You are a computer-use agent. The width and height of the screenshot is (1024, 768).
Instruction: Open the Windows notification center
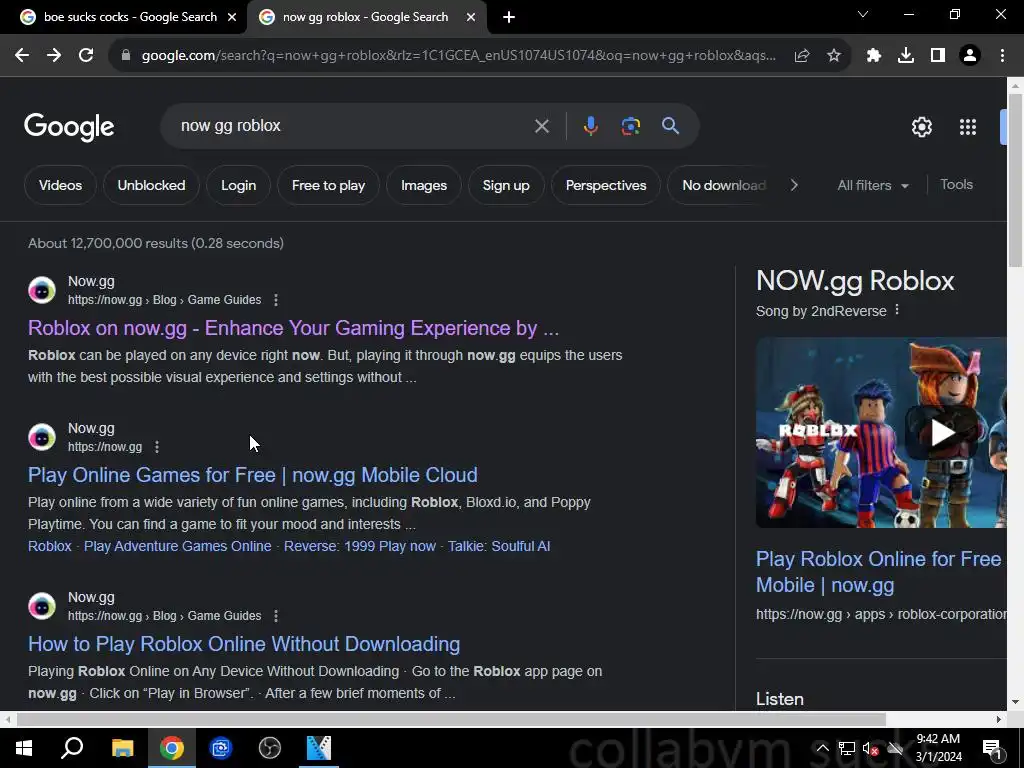(992, 748)
